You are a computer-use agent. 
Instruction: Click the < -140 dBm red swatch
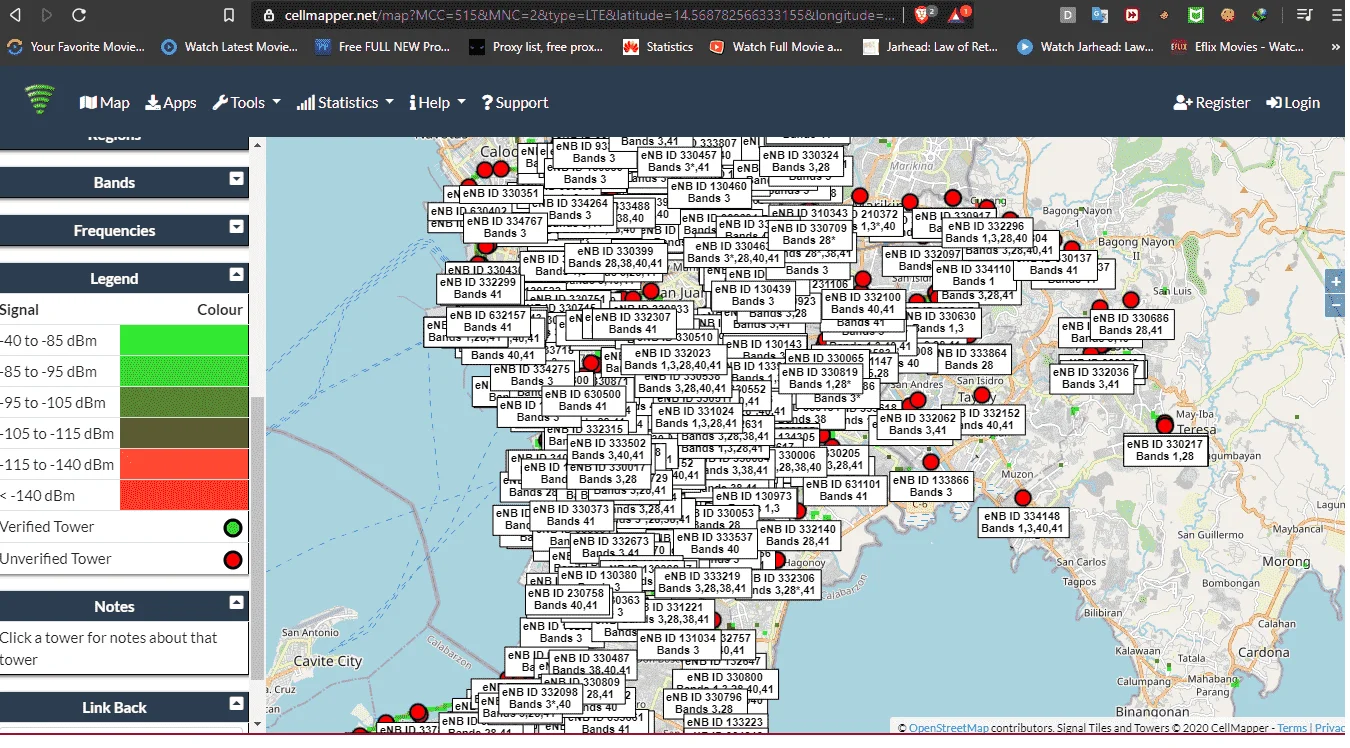[x=184, y=495]
